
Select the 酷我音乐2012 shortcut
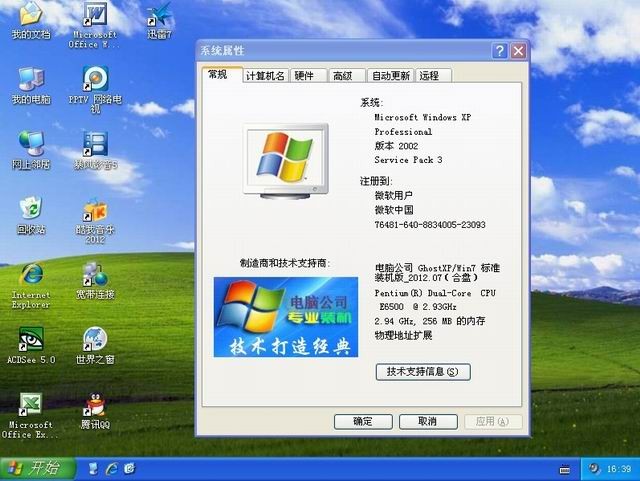tap(95, 221)
